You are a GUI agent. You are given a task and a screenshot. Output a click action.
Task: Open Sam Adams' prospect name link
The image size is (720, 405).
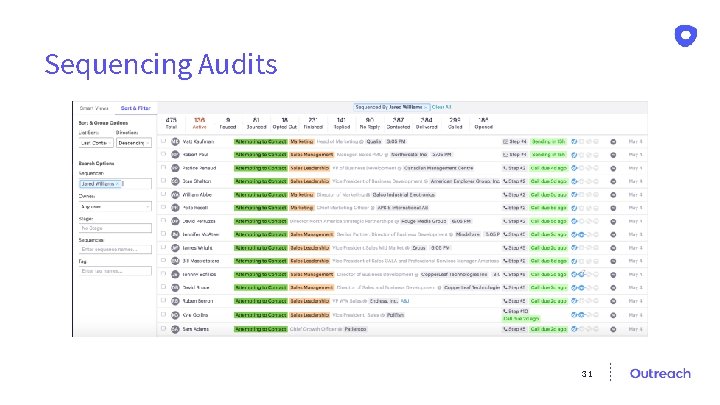196,329
